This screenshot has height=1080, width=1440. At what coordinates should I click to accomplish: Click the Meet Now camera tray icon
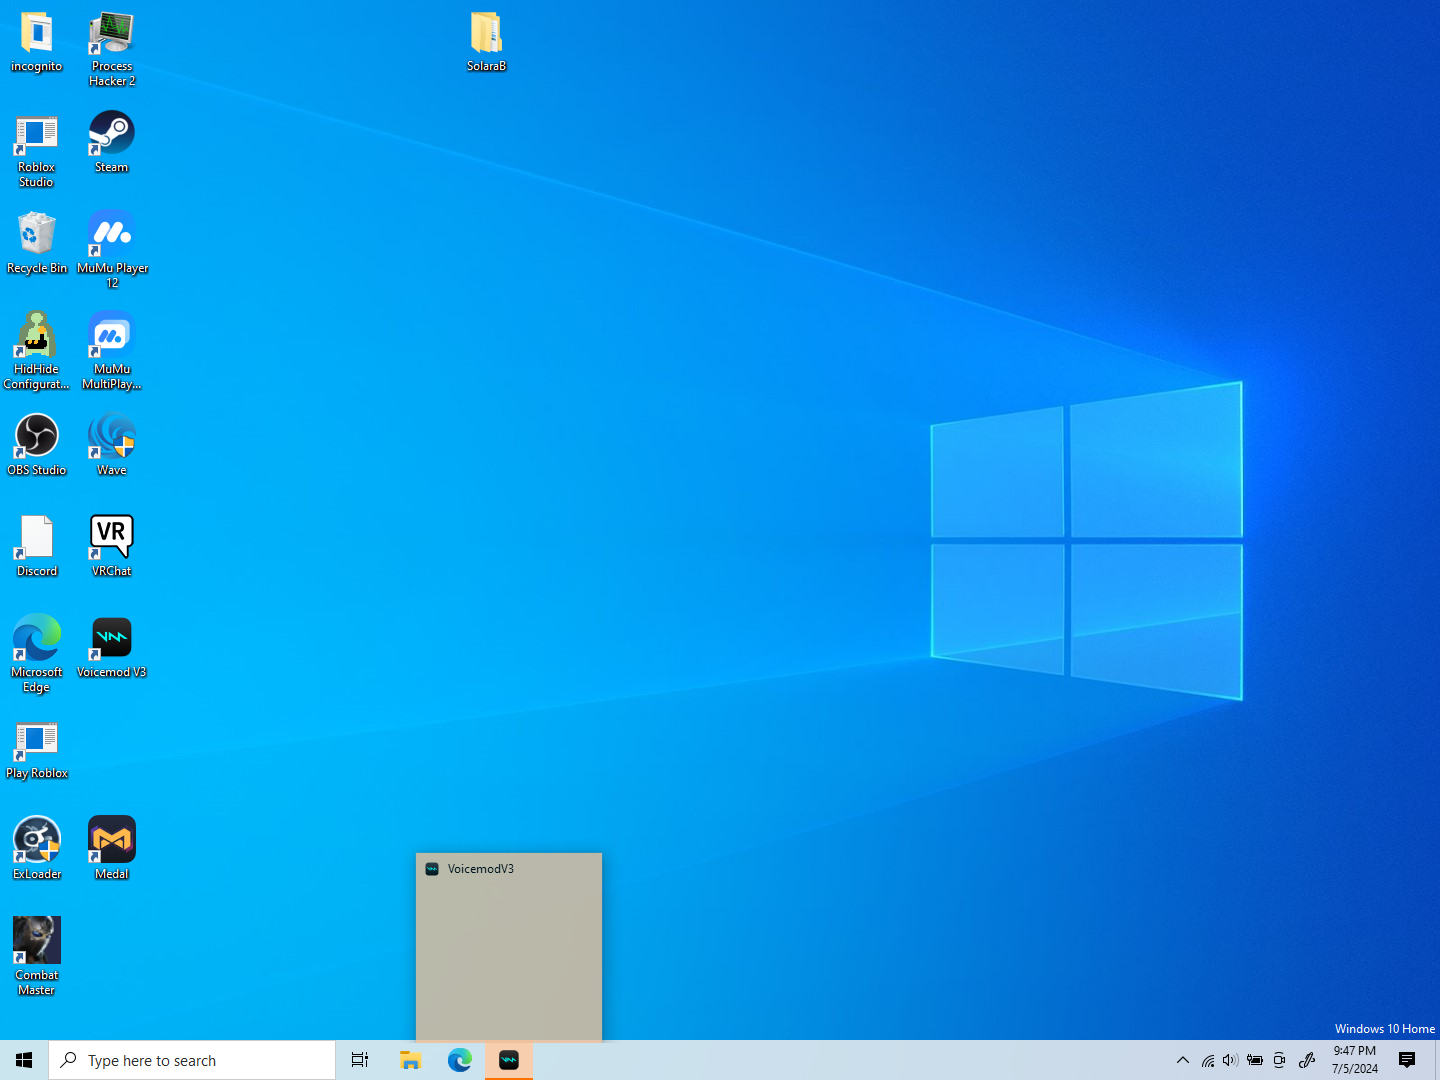1279,1060
